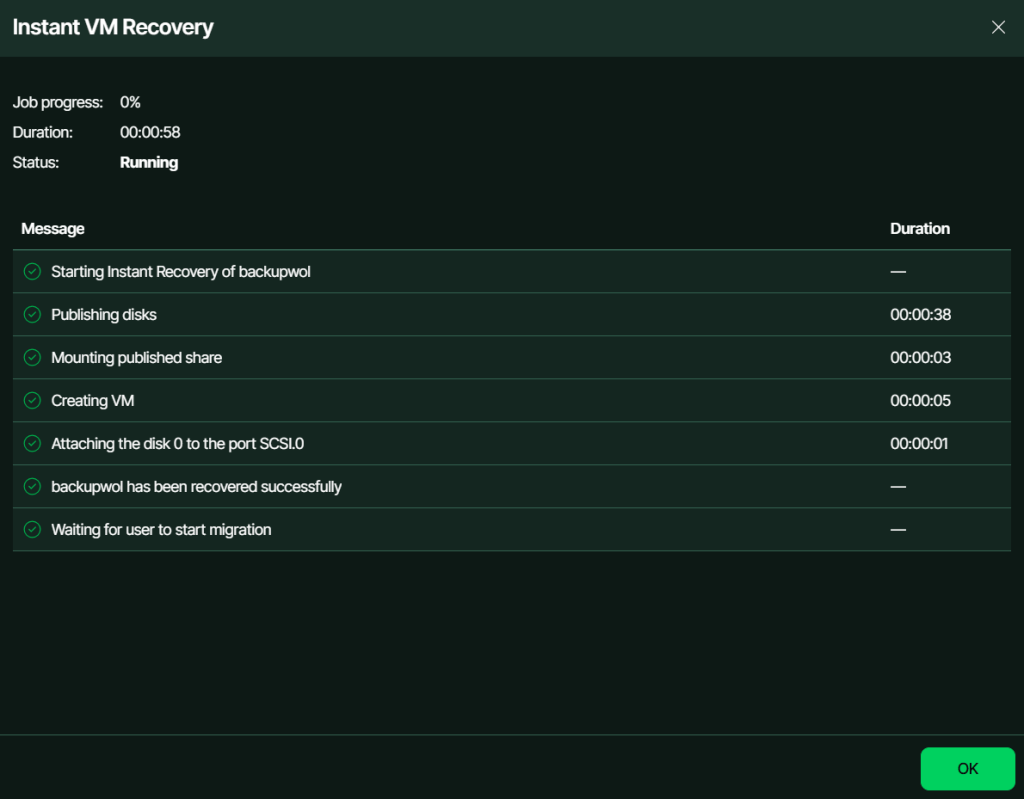The image size is (1024, 799).
Task: Click the Running status value
Action: 149,163
